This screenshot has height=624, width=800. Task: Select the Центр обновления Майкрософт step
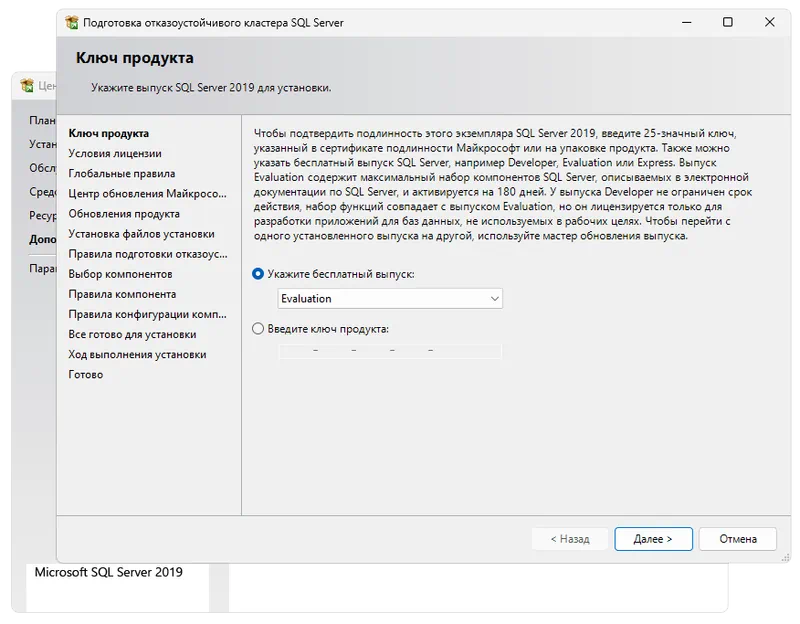(147, 193)
